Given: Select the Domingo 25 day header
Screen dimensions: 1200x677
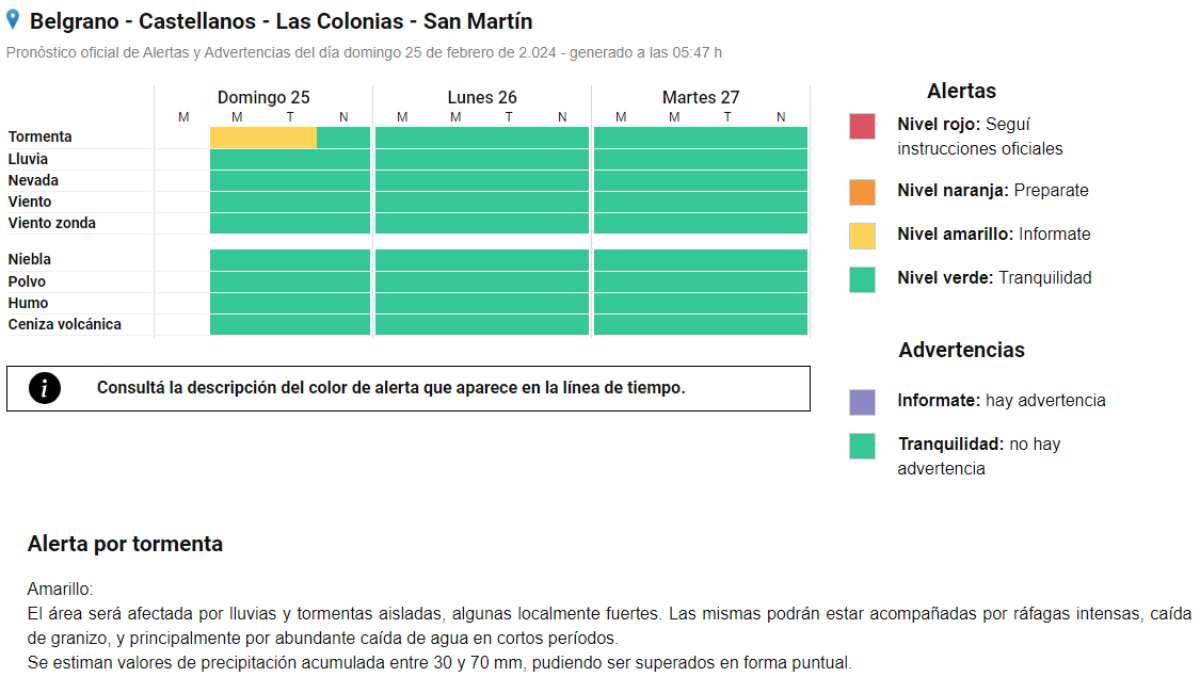Looking at the screenshot, I should (x=264, y=97).
